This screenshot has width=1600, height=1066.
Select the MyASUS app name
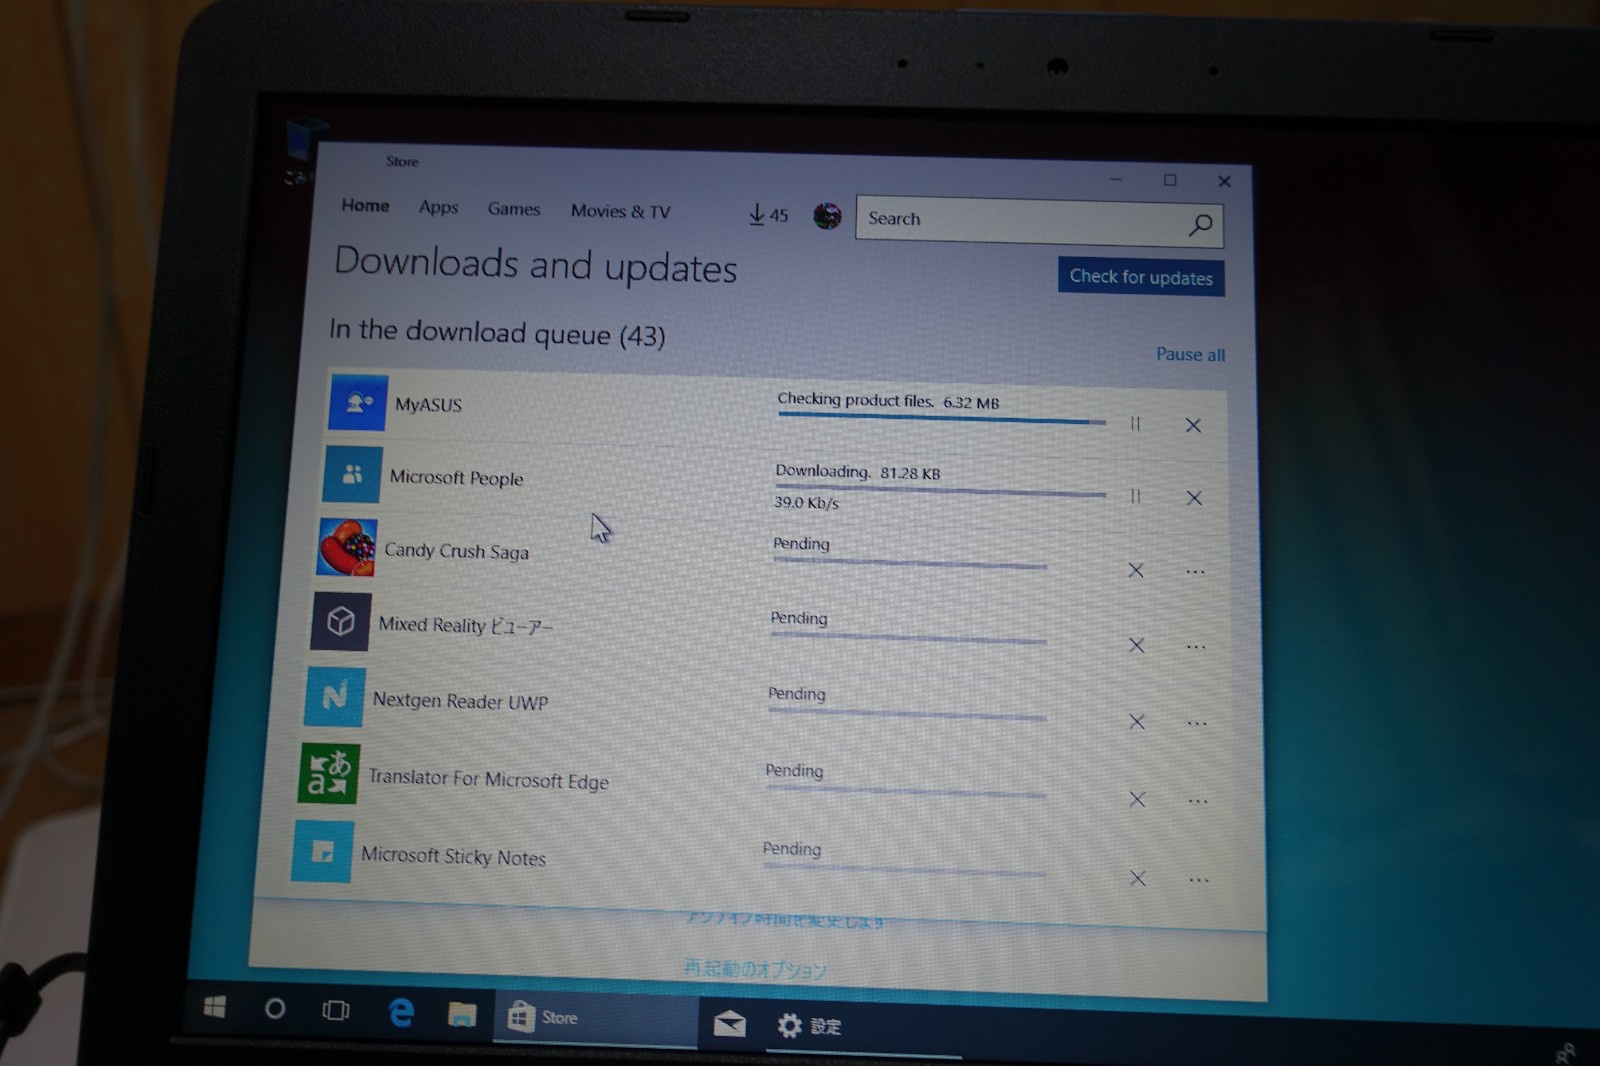pyautogui.click(x=428, y=404)
